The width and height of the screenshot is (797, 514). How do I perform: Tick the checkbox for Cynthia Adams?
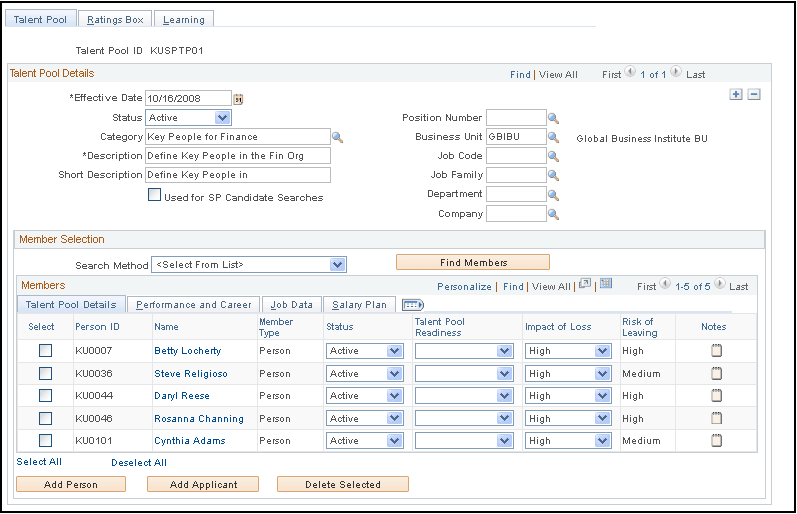[45, 440]
